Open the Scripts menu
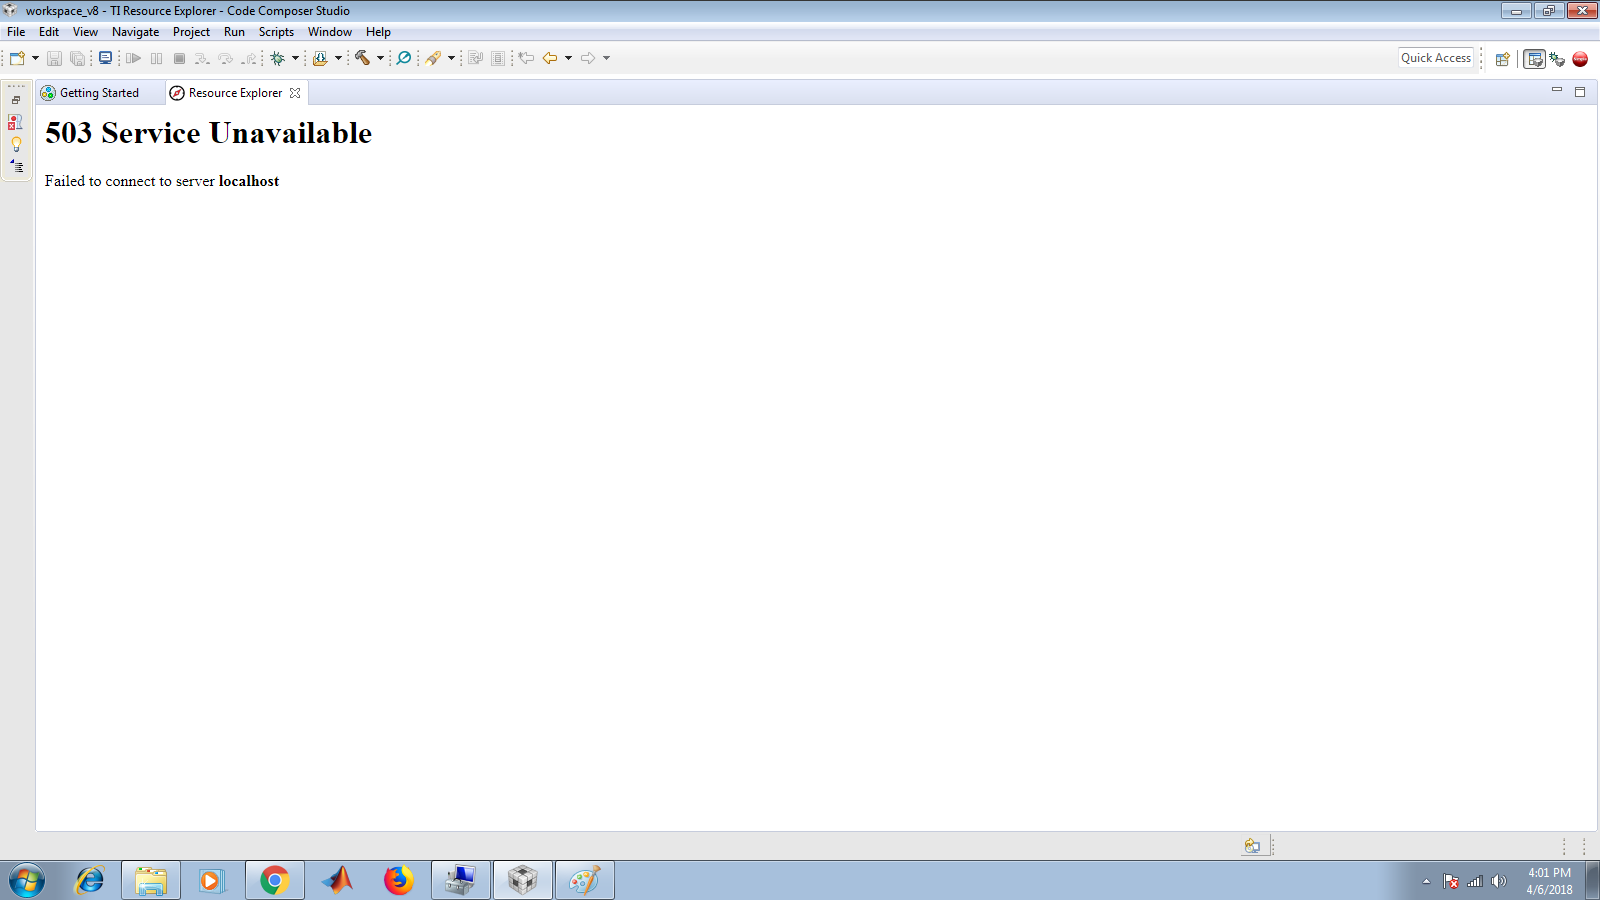The image size is (1600, 900). (276, 32)
